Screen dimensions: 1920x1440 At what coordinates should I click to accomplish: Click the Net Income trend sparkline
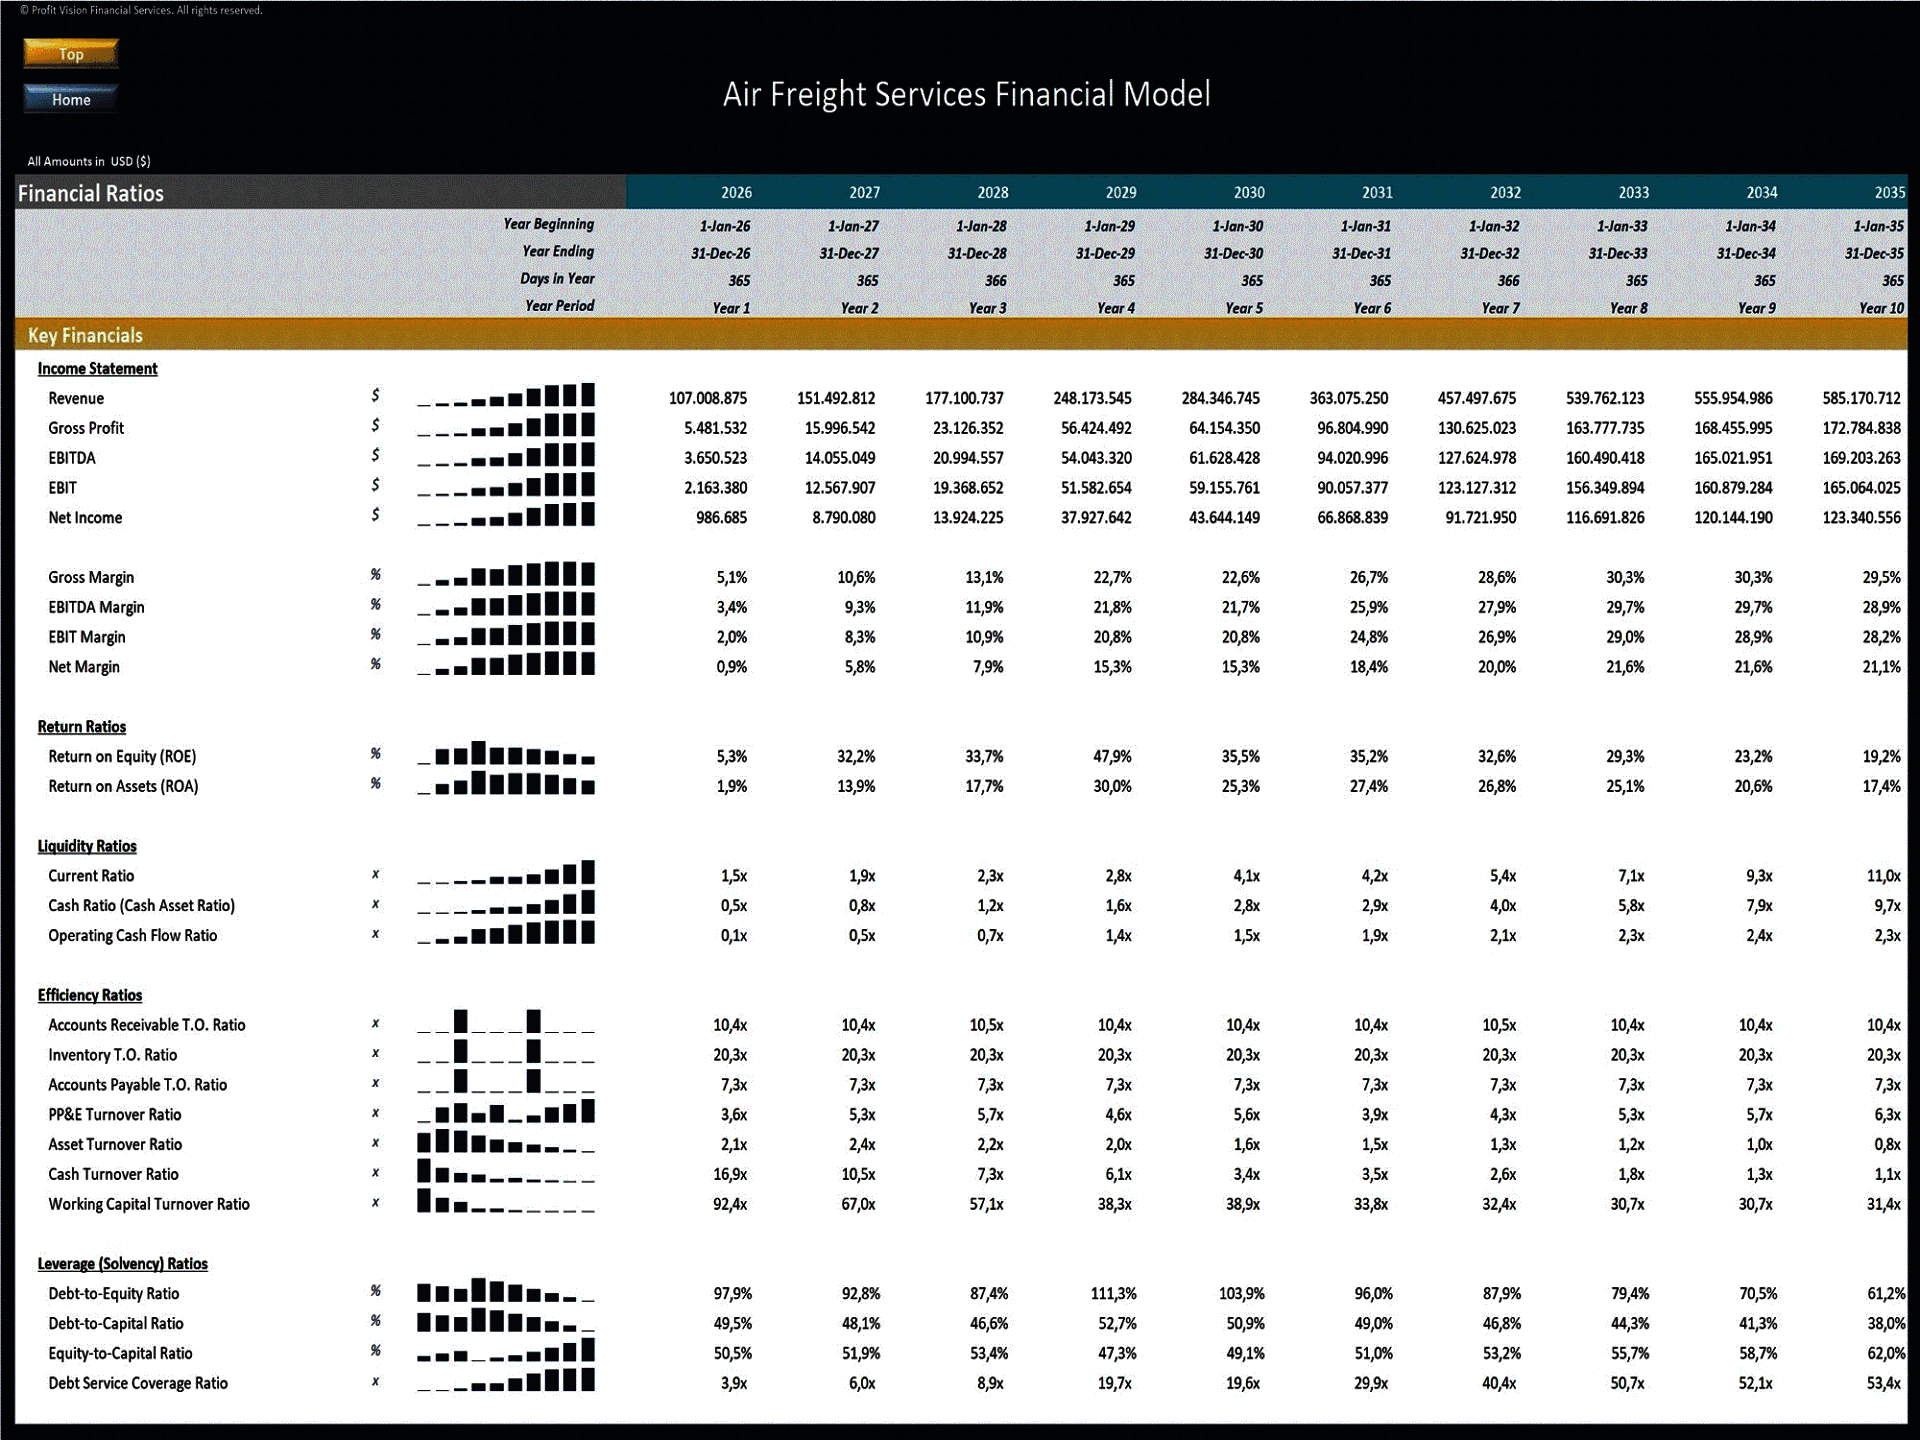[505, 517]
